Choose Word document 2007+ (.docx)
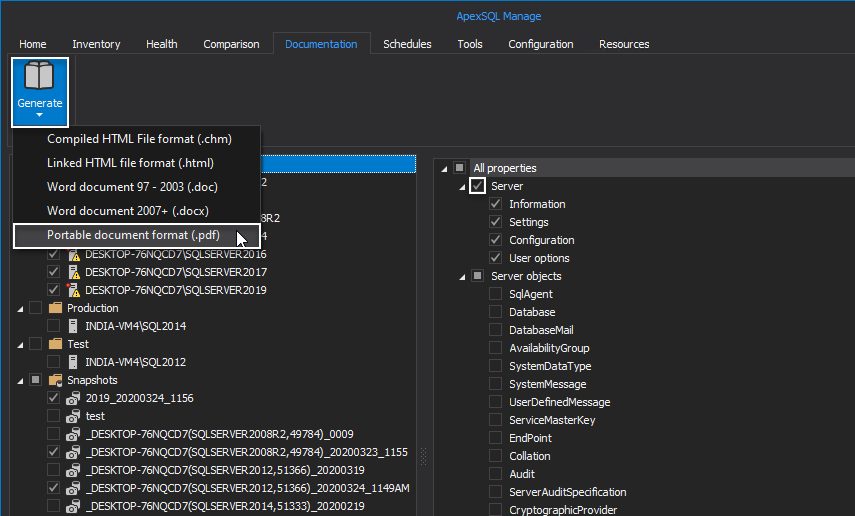 pos(137,211)
